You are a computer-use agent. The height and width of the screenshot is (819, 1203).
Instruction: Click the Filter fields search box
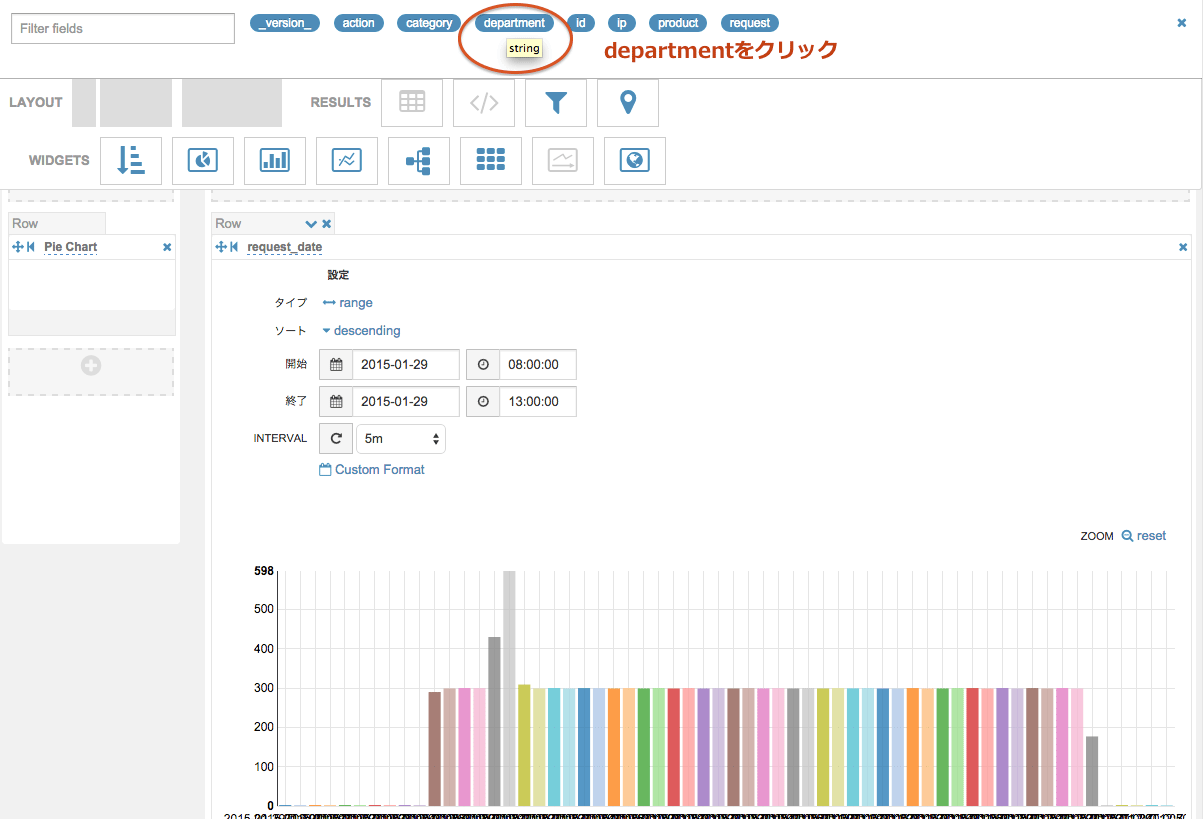click(x=122, y=29)
